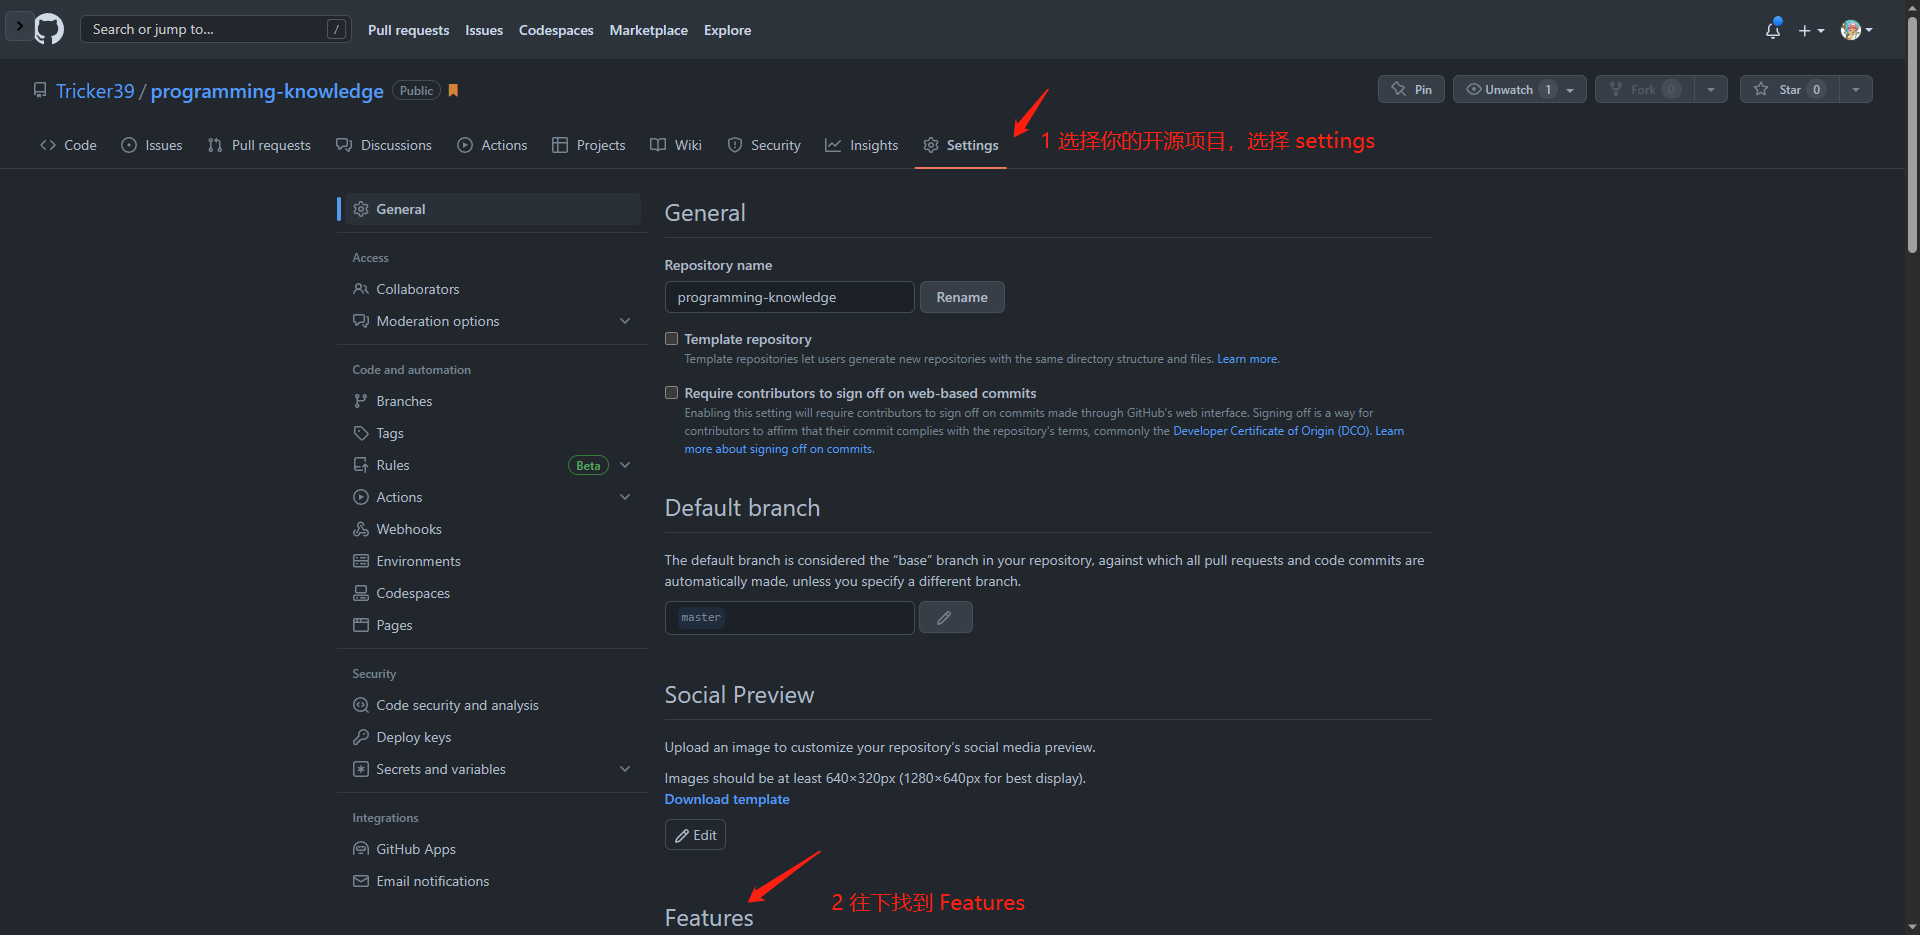Click the page vertical scrollbar
Viewport: 1920px width, 935px height.
coord(1912,135)
